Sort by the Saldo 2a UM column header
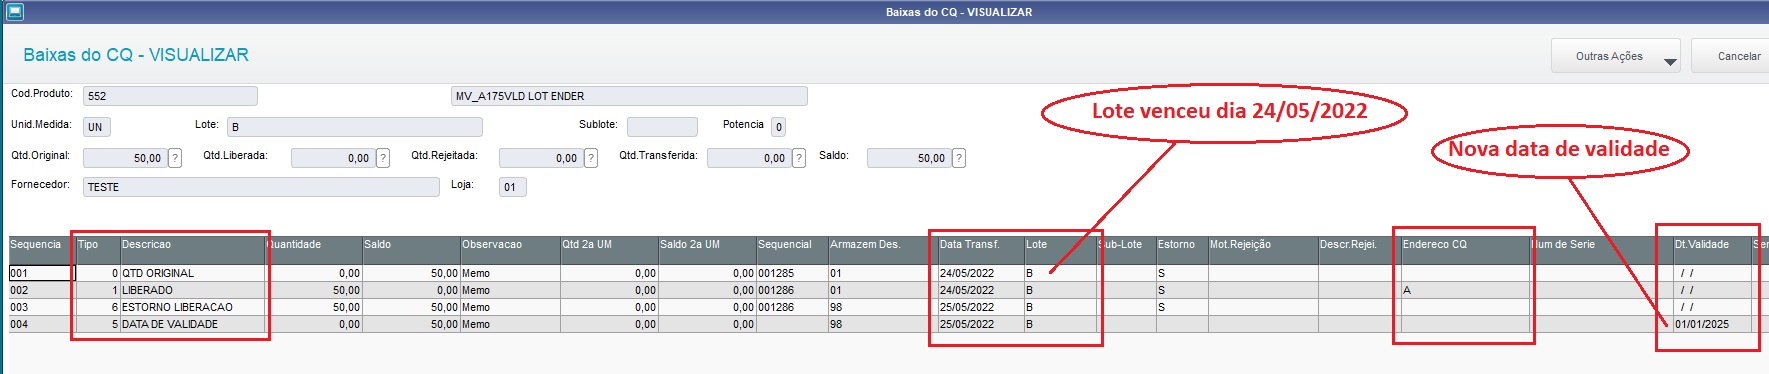Image resolution: width=1769 pixels, height=374 pixels. (x=706, y=250)
